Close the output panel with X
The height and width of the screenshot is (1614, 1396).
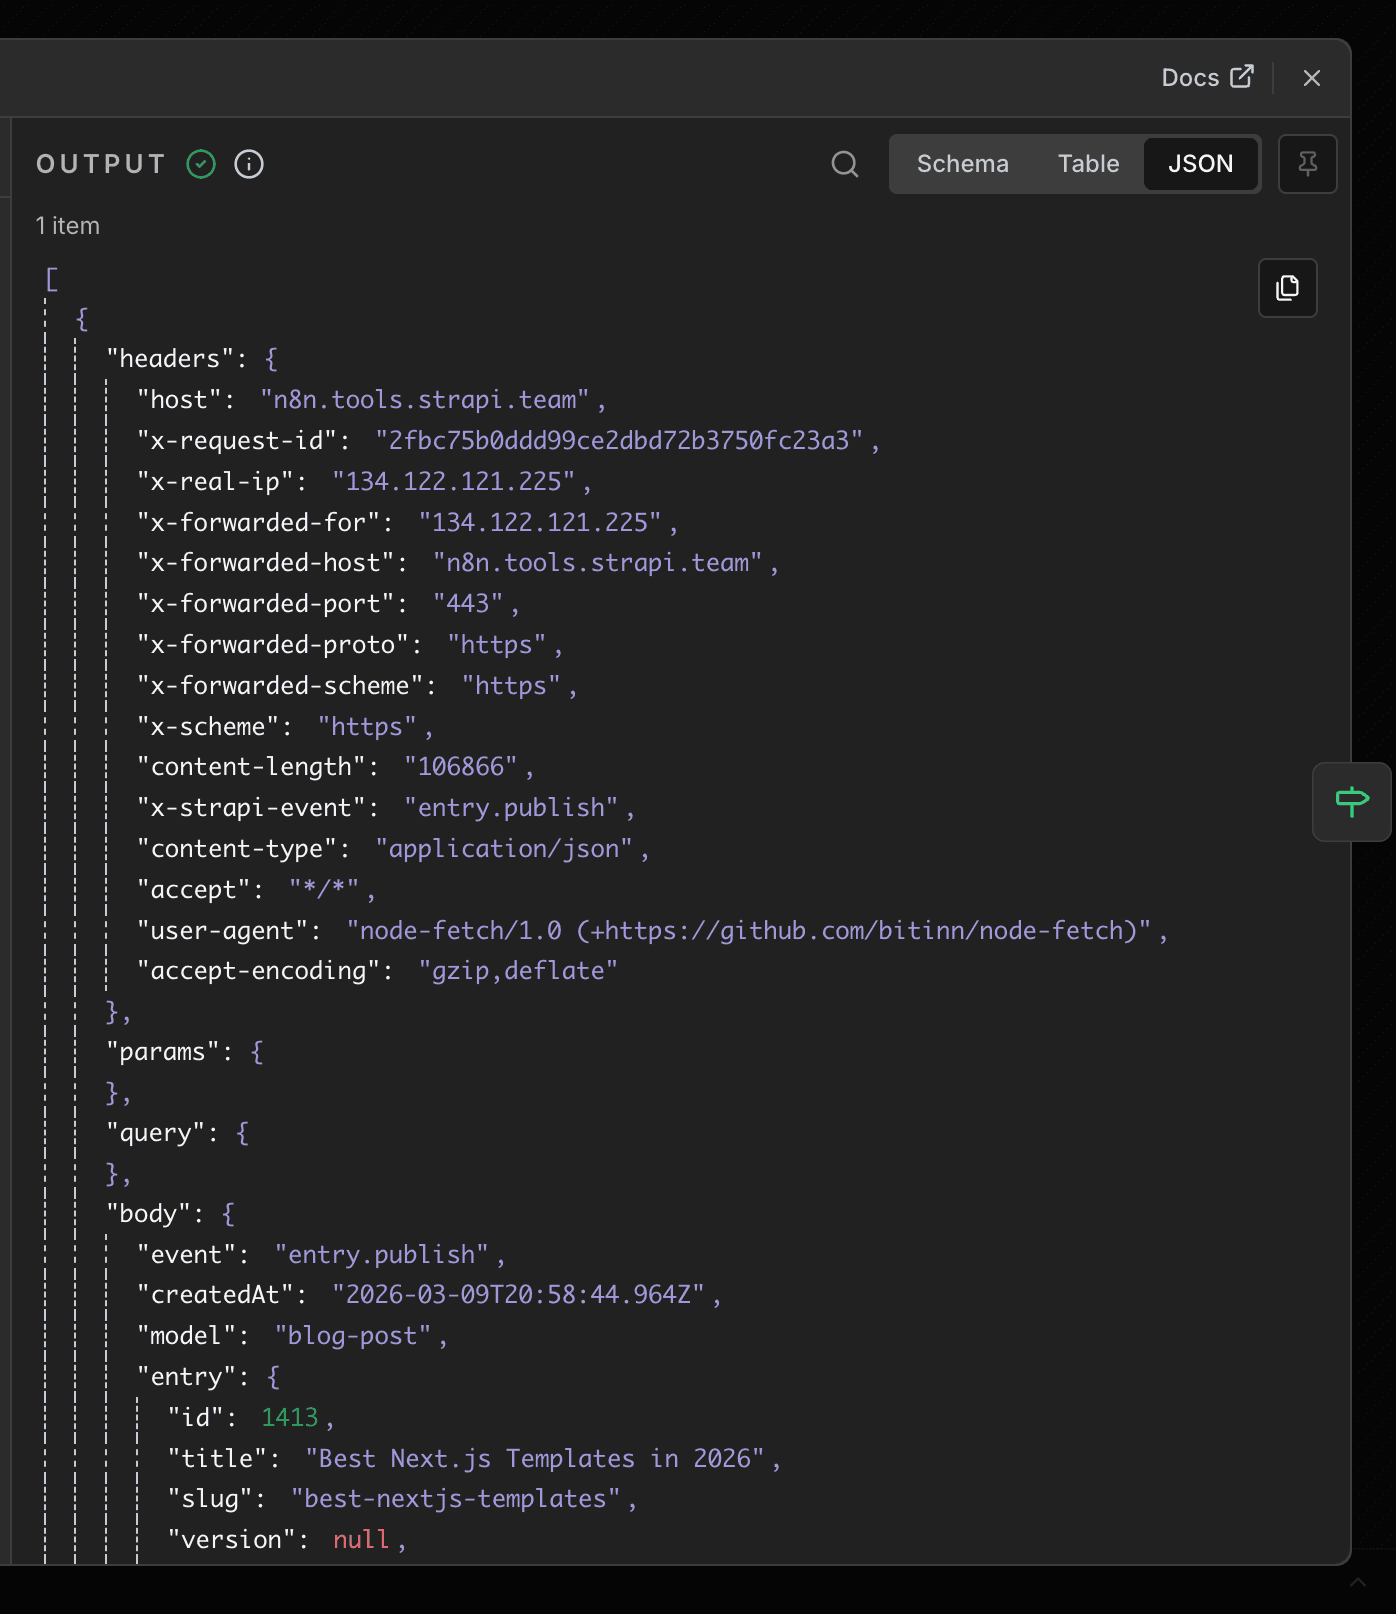click(x=1312, y=78)
